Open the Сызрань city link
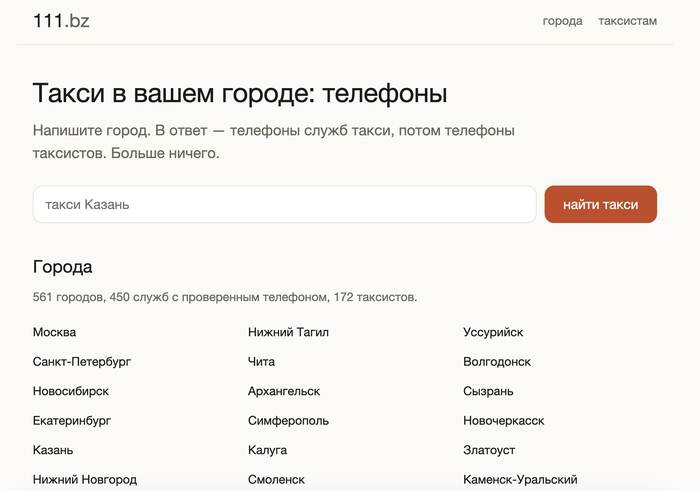700x491 pixels. click(x=488, y=391)
